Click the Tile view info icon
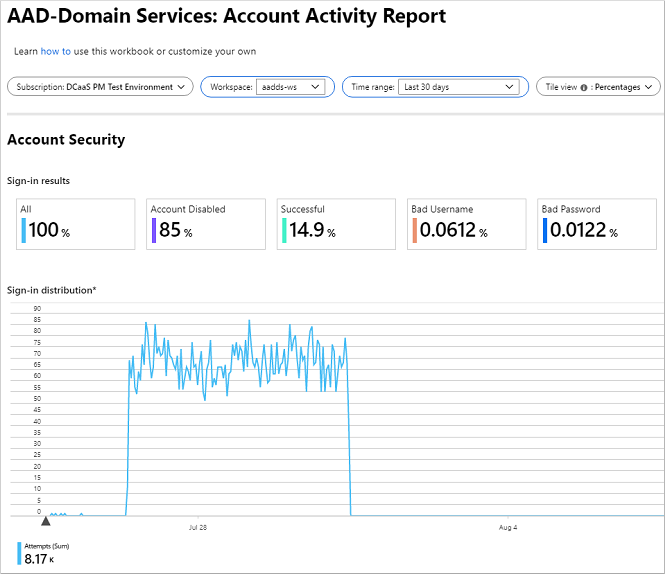 click(x=584, y=88)
